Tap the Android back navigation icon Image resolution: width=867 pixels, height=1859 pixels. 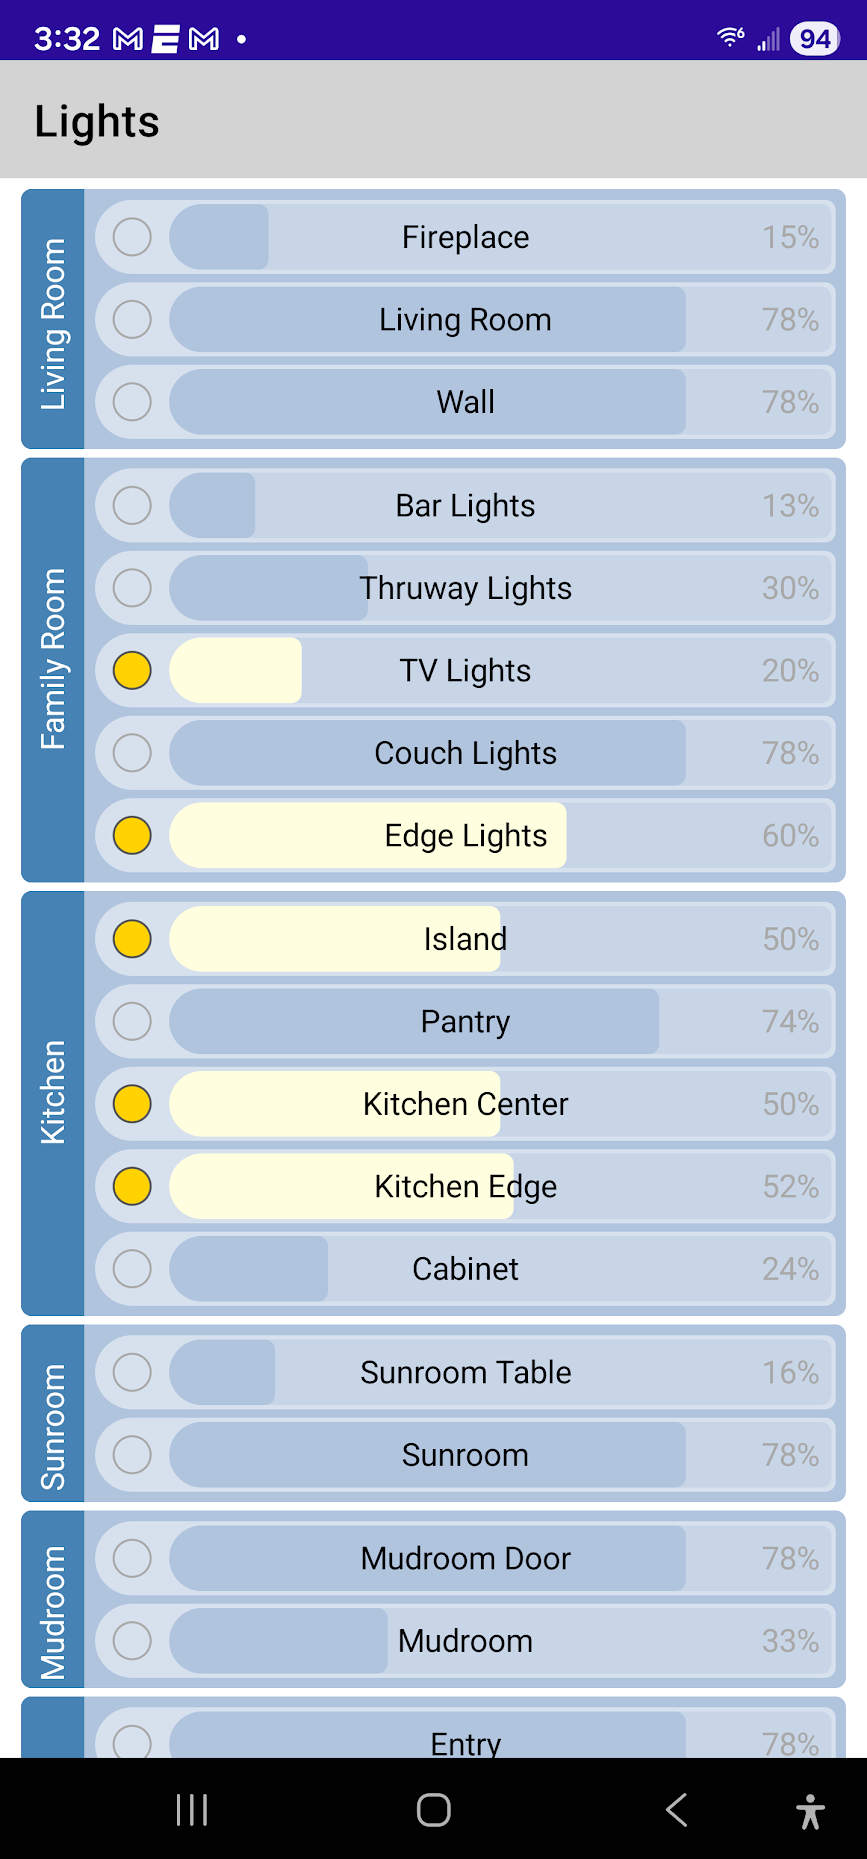coord(677,1809)
